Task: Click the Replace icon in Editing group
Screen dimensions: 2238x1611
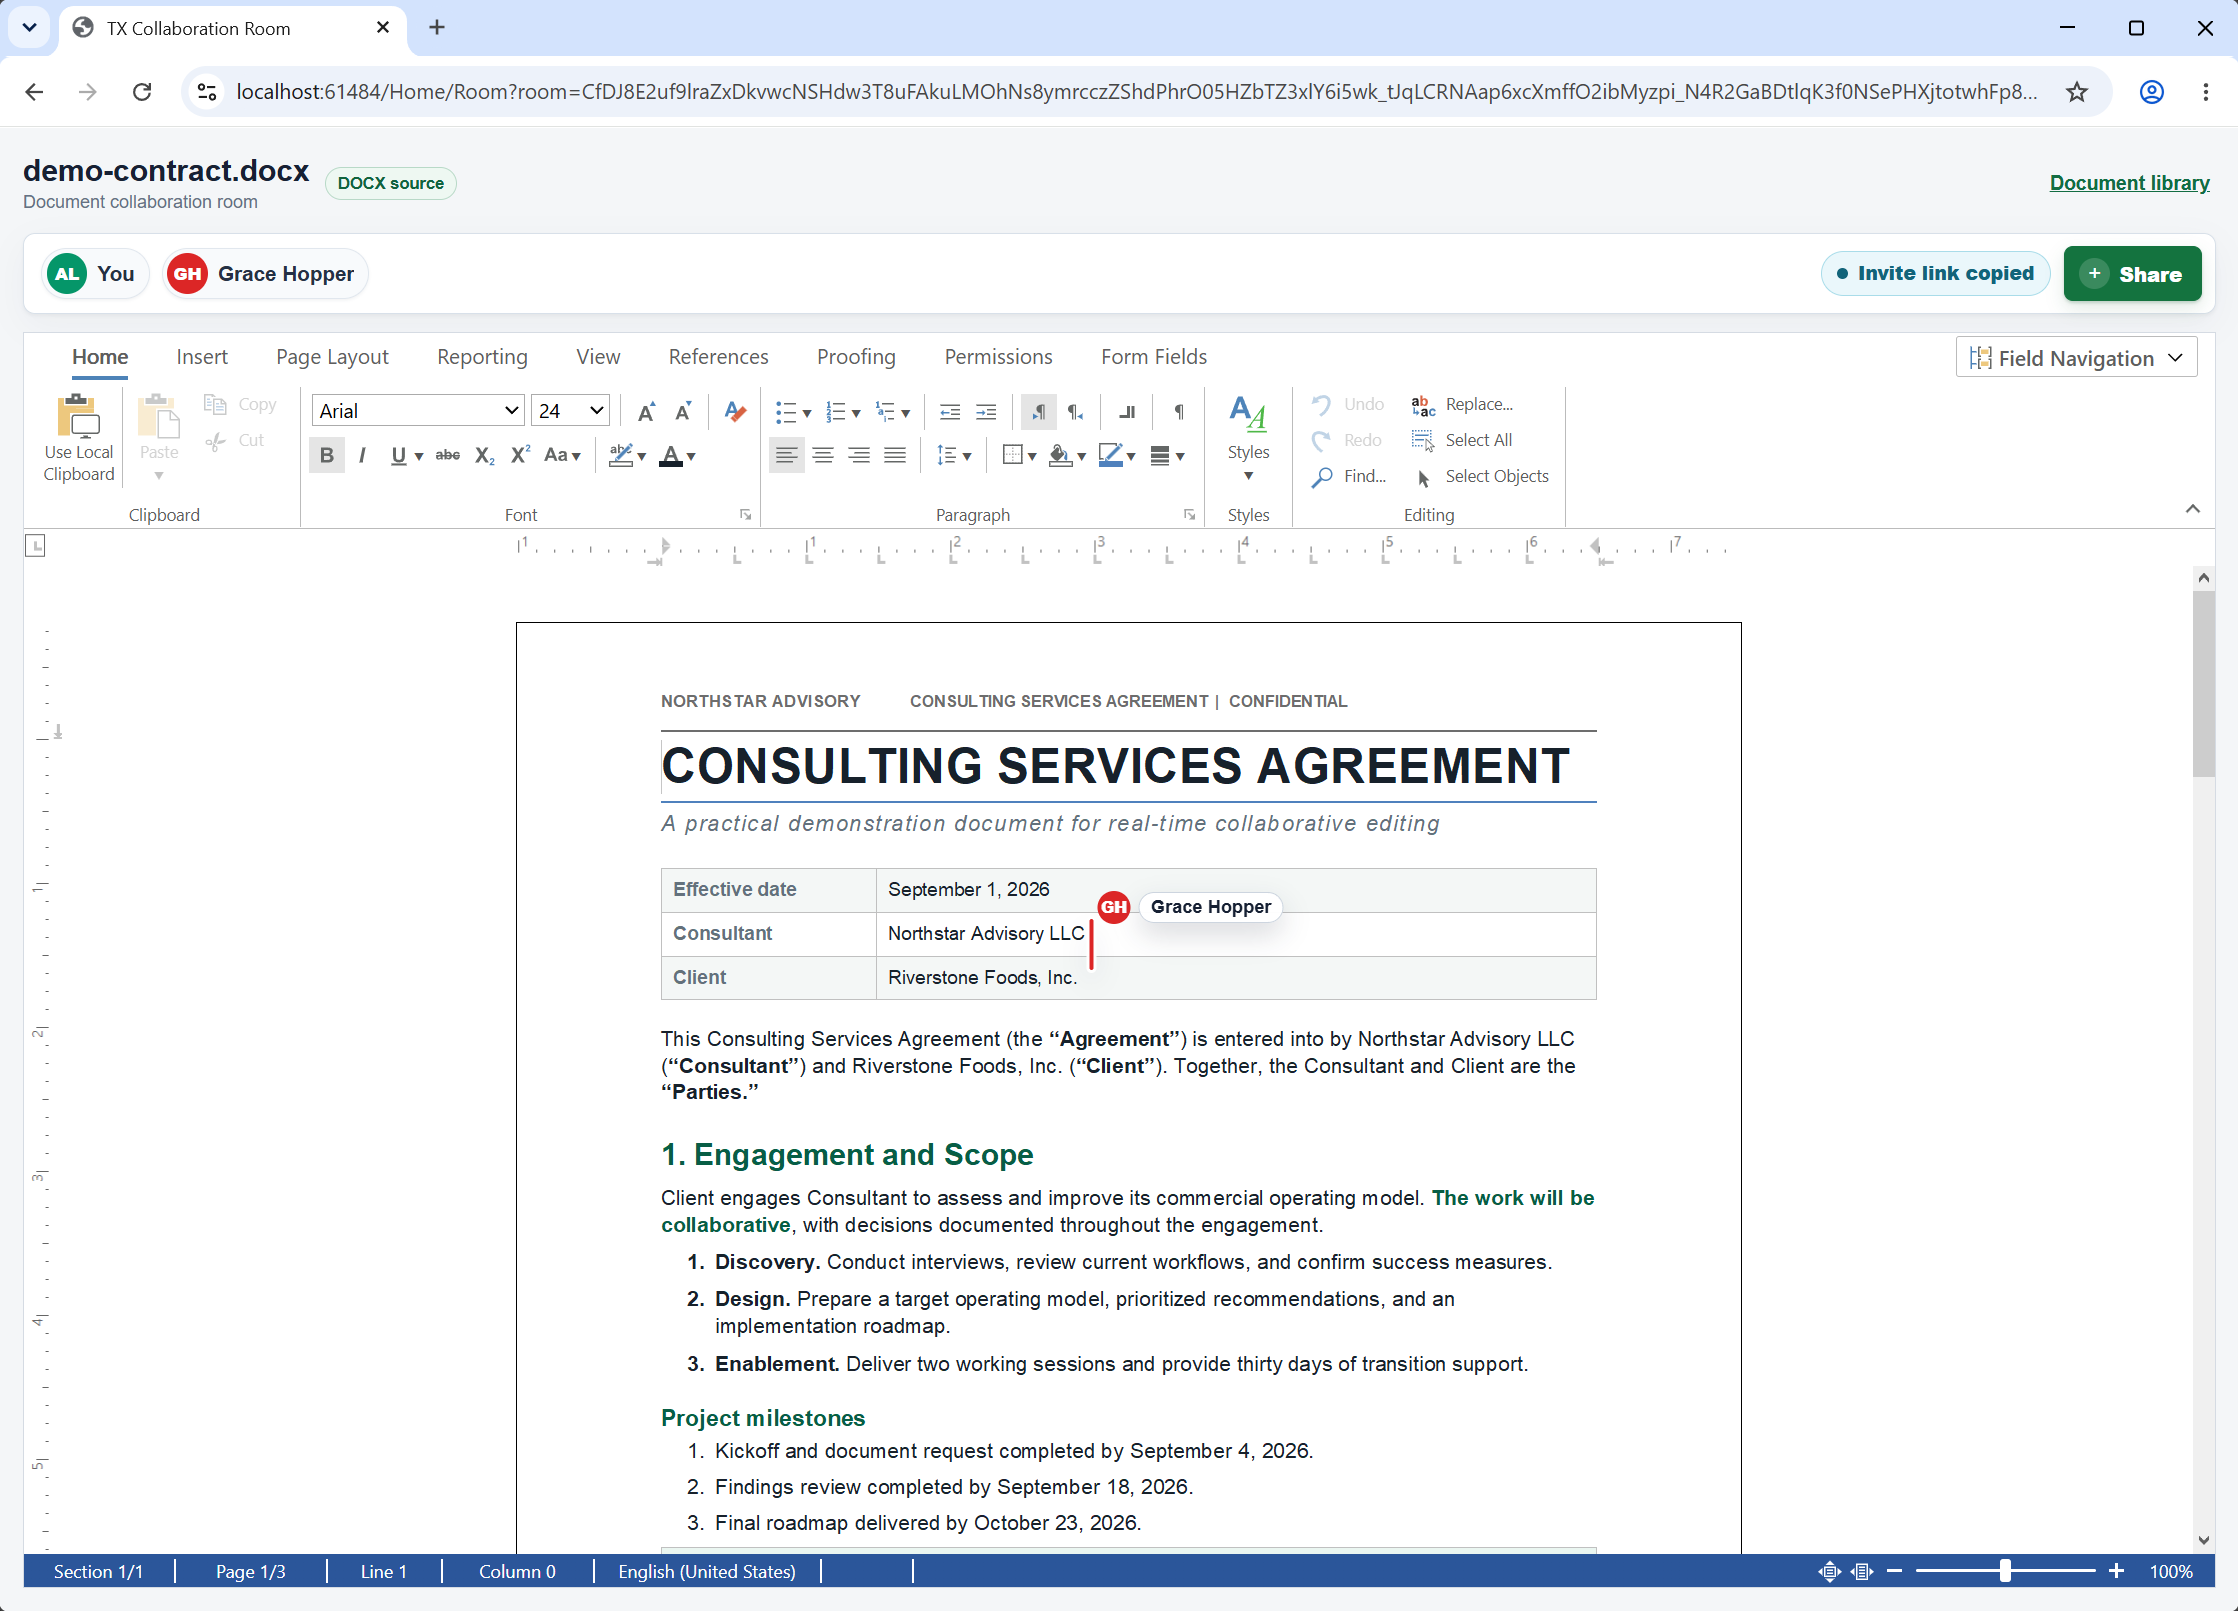Action: point(1422,405)
